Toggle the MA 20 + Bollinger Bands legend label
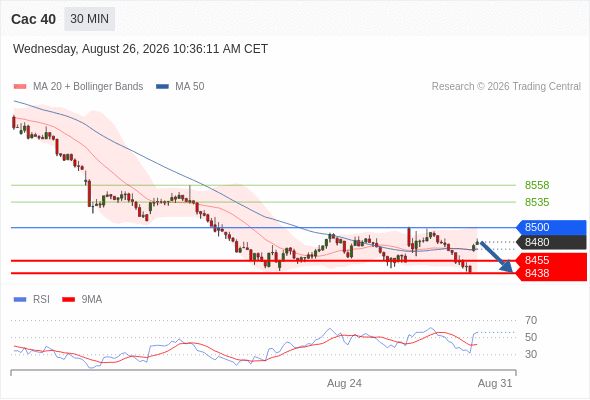Image resolution: width=590 pixels, height=400 pixels. point(88,87)
